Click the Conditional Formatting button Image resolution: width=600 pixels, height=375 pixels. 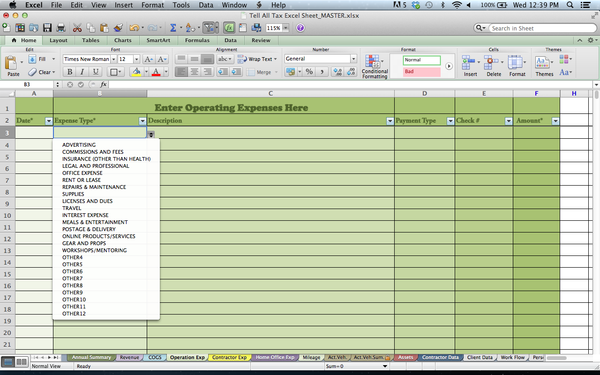coord(375,66)
